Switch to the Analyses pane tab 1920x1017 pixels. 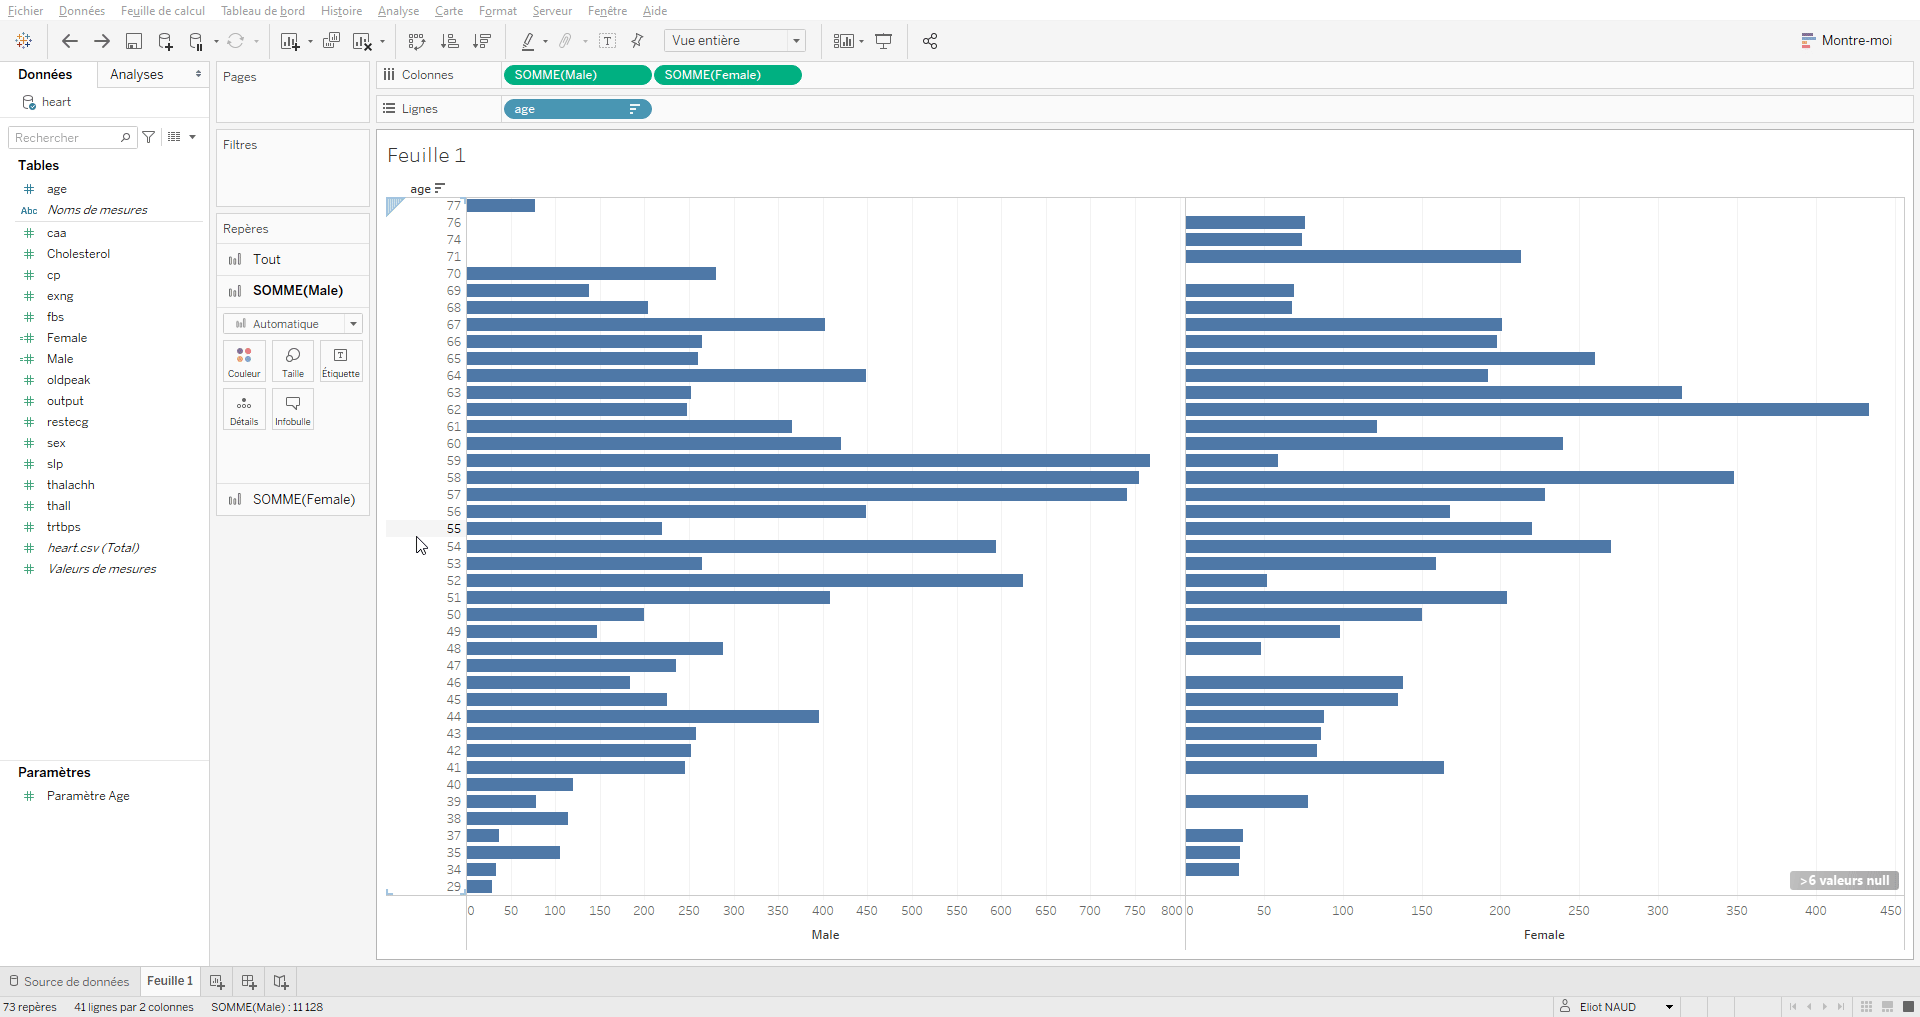pyautogui.click(x=137, y=75)
